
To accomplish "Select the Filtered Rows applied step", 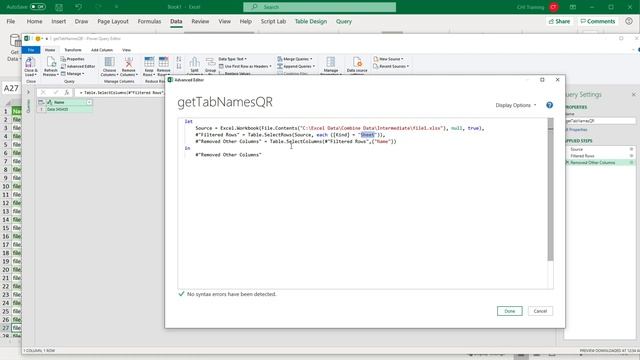I will click(x=582, y=156).
